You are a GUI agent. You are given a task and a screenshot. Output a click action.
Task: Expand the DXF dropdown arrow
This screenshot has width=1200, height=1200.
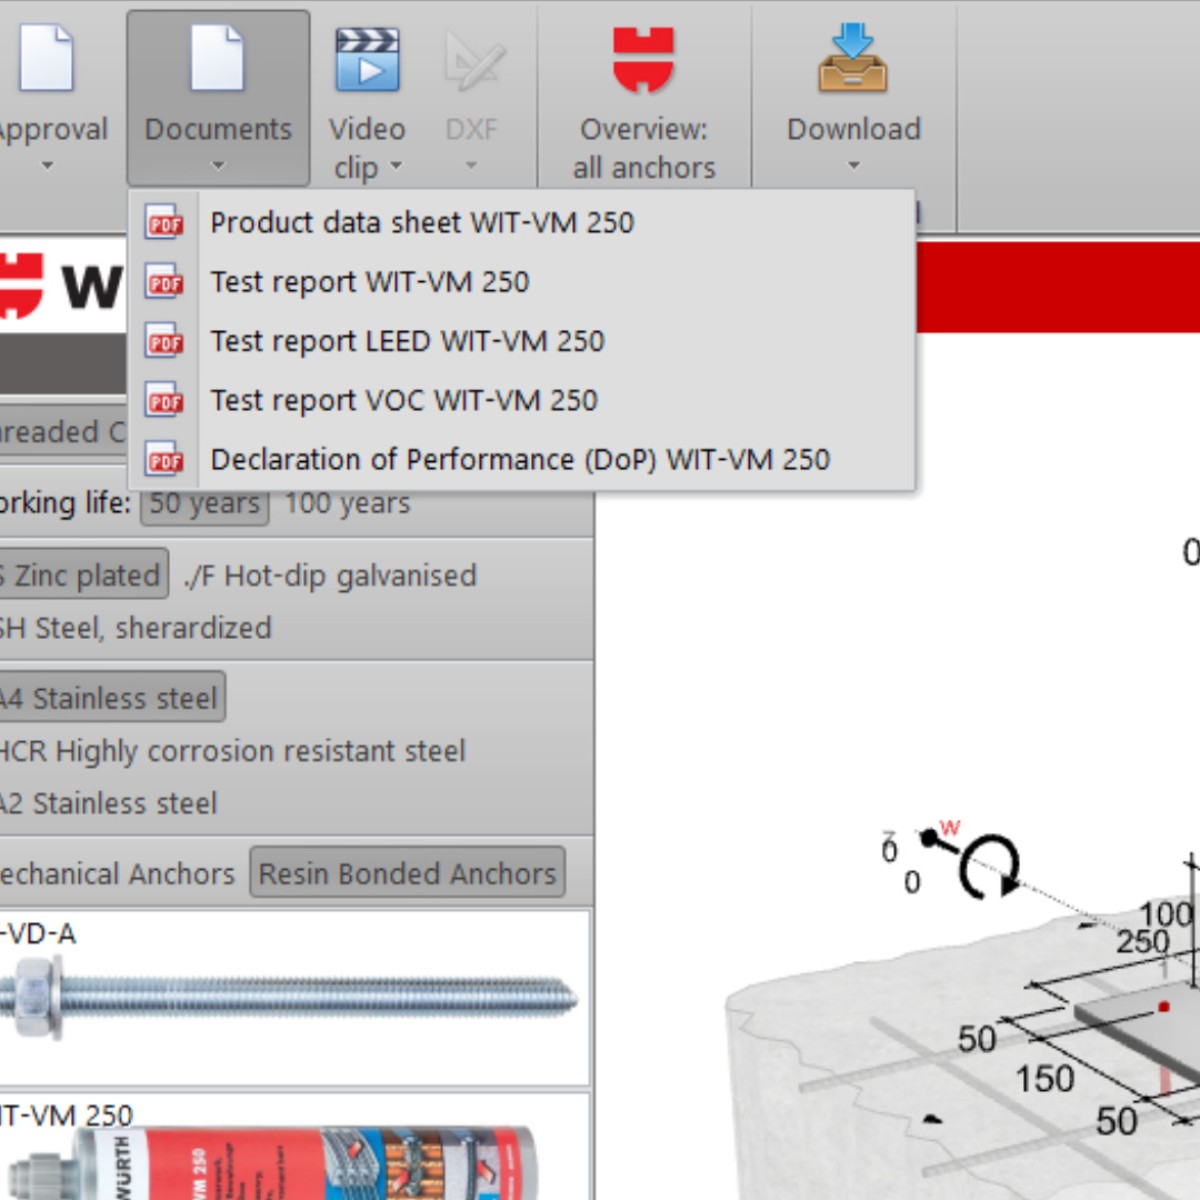[x=472, y=166]
